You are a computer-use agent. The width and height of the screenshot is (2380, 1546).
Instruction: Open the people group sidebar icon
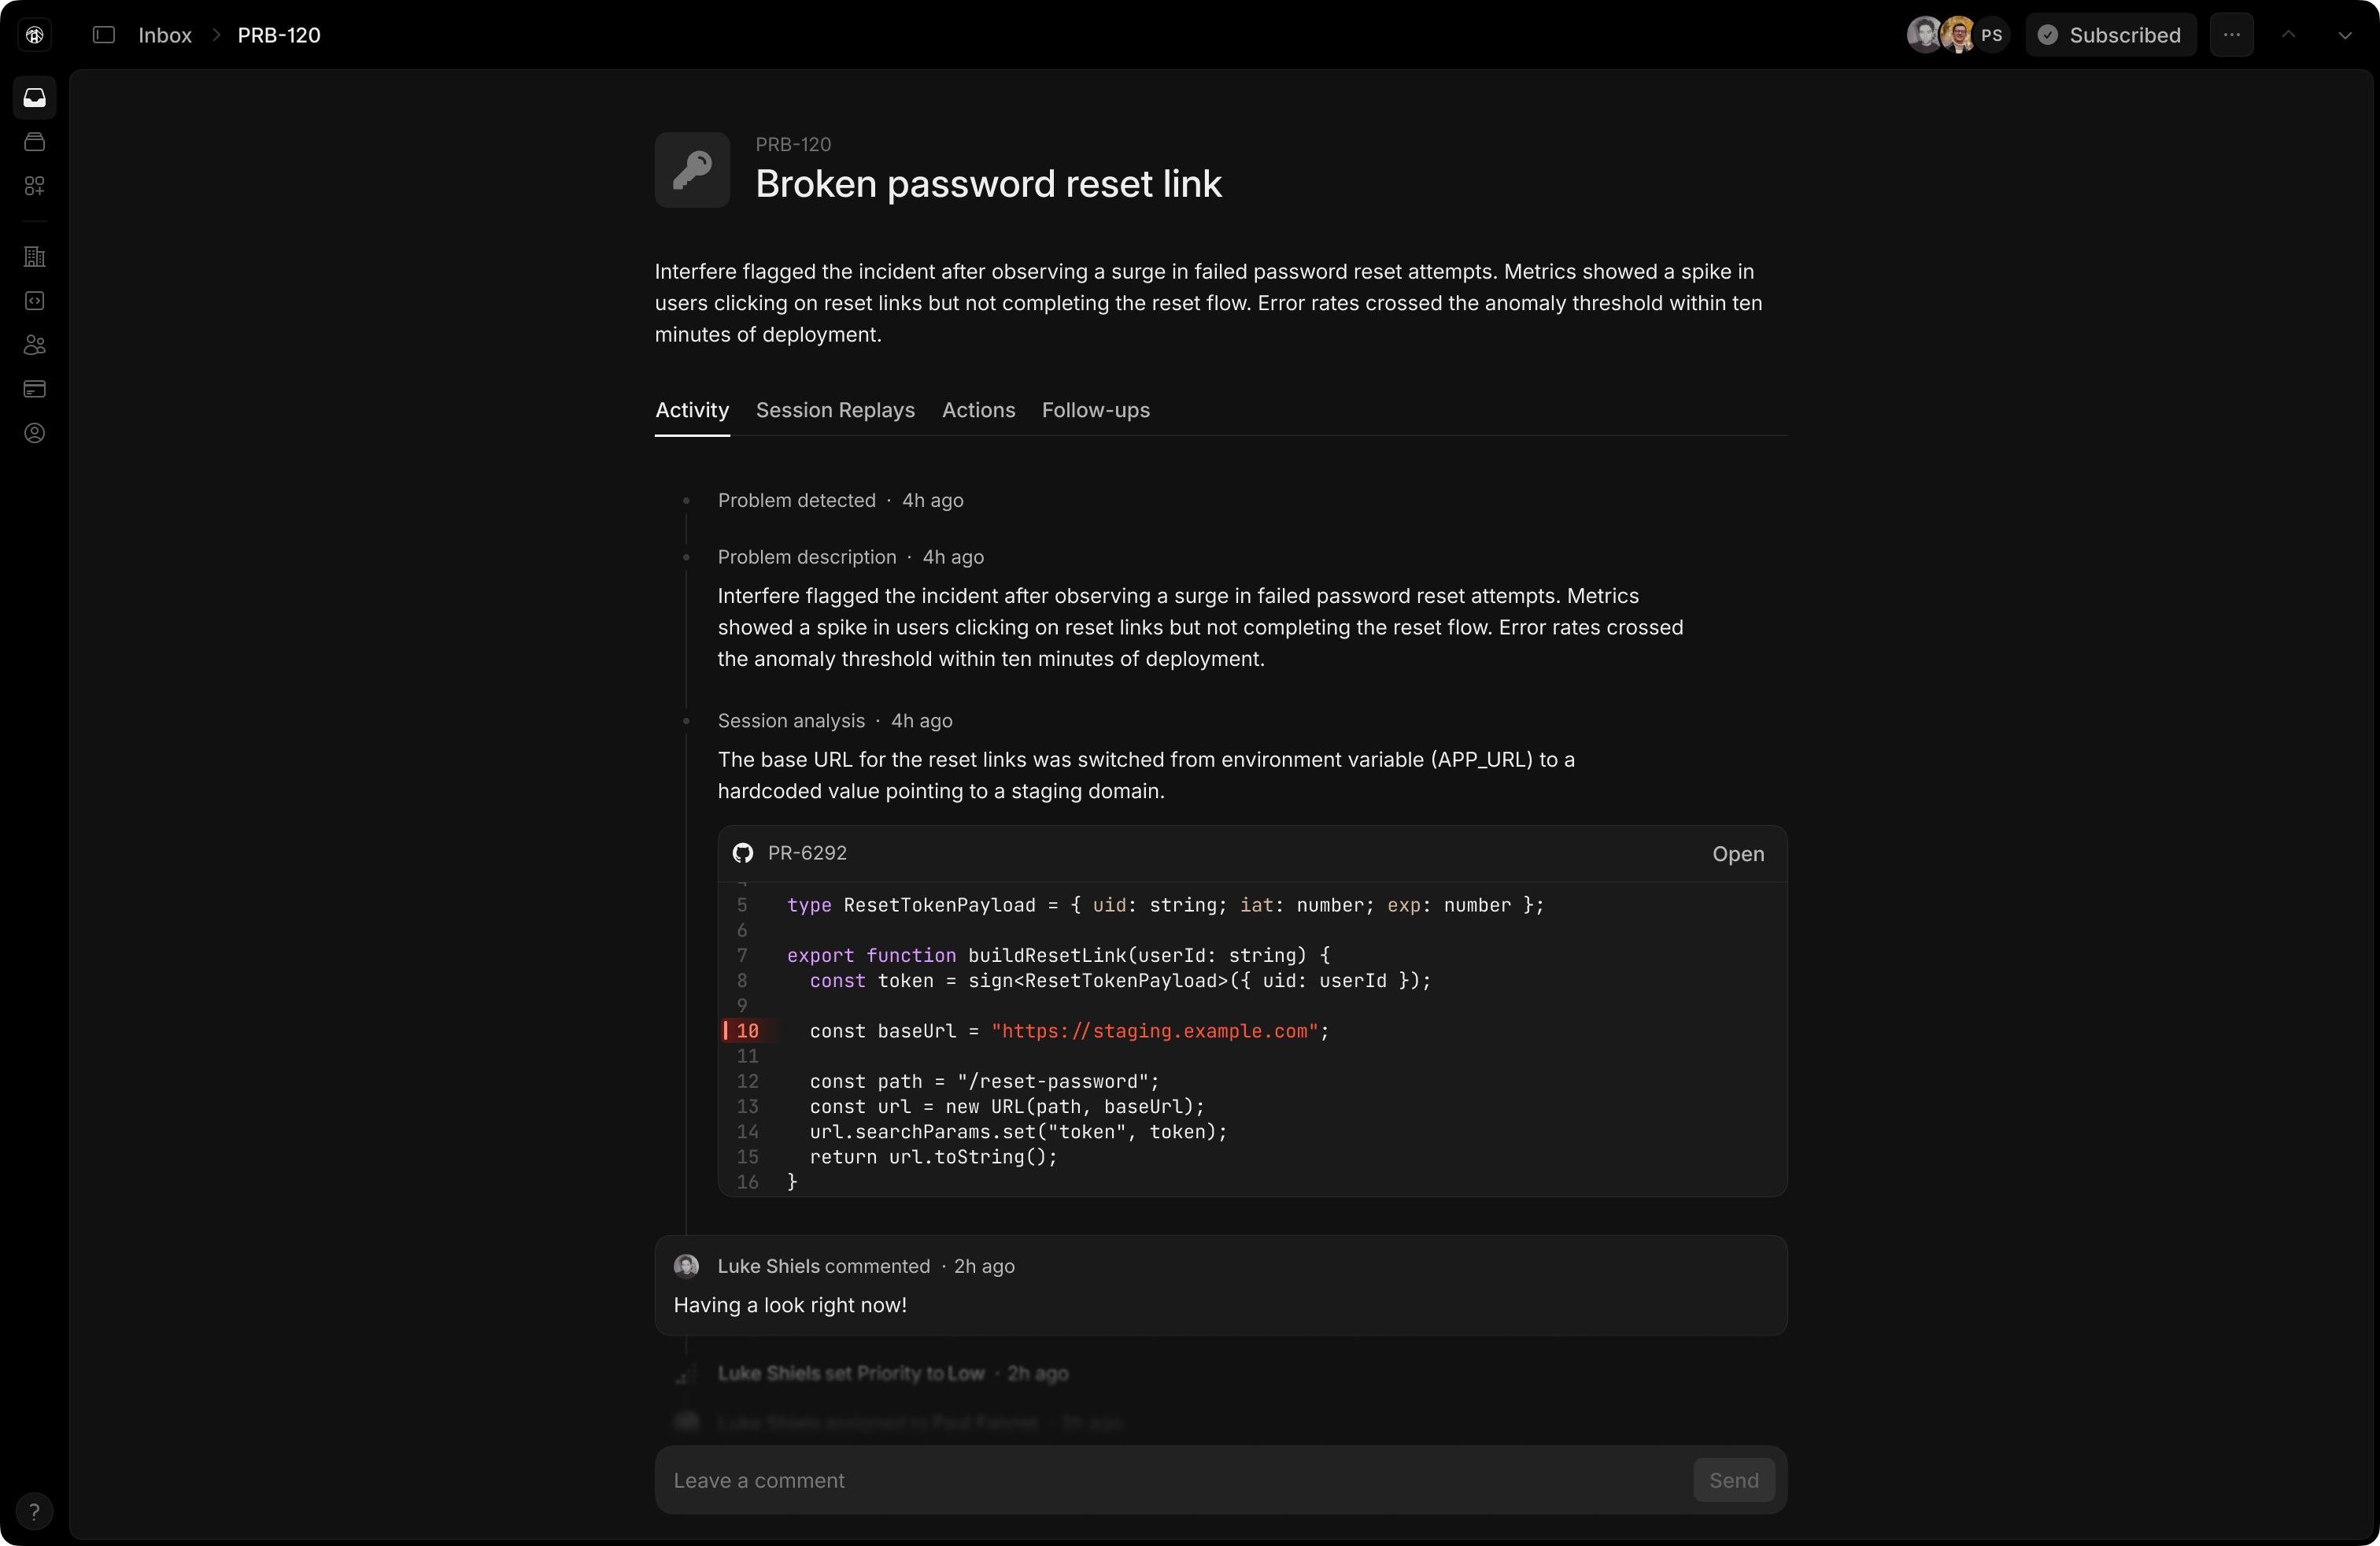coord(35,345)
